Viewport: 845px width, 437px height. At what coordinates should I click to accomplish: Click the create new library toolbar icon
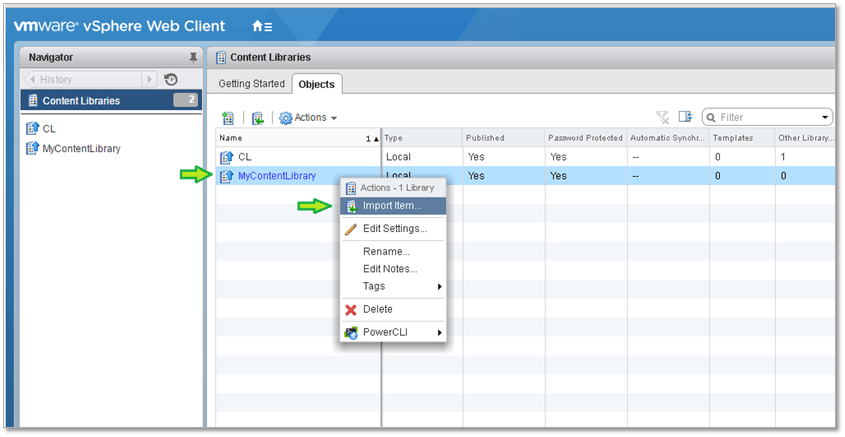tap(228, 118)
